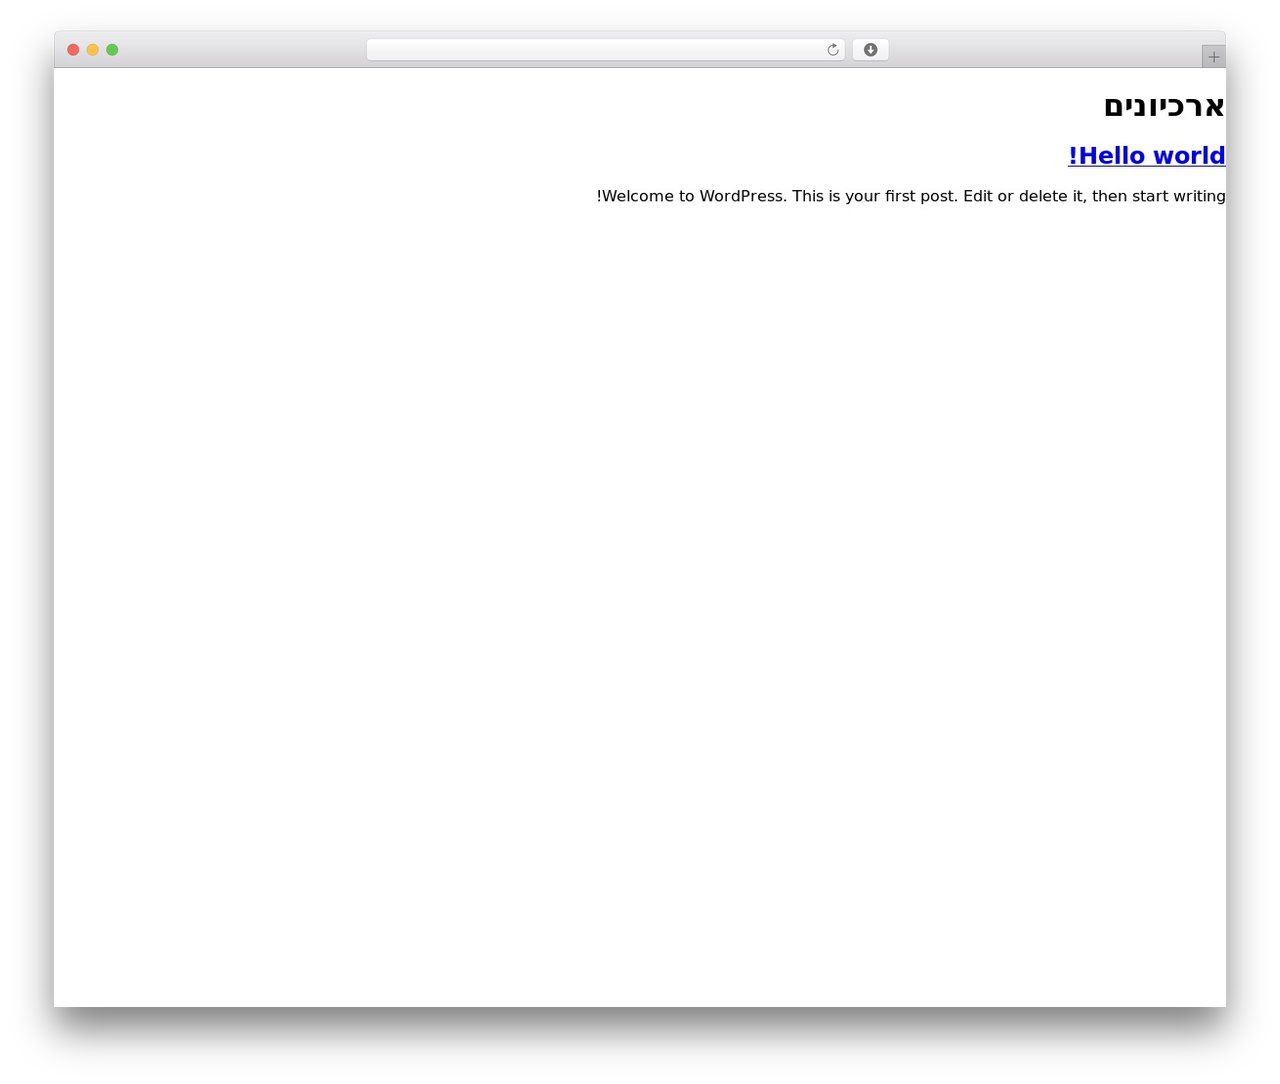This screenshot has height=1084, width=1280.
Task: Click the "Welcome to WordPress" excerpt text
Action: 911,196
